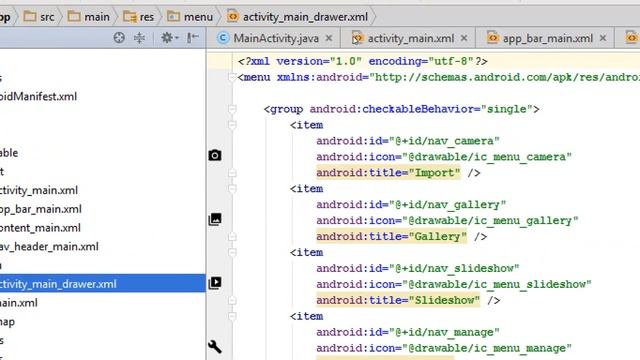Click the scroll-from-source target icon
Screen dimensions: 640x360
[x=119, y=38]
